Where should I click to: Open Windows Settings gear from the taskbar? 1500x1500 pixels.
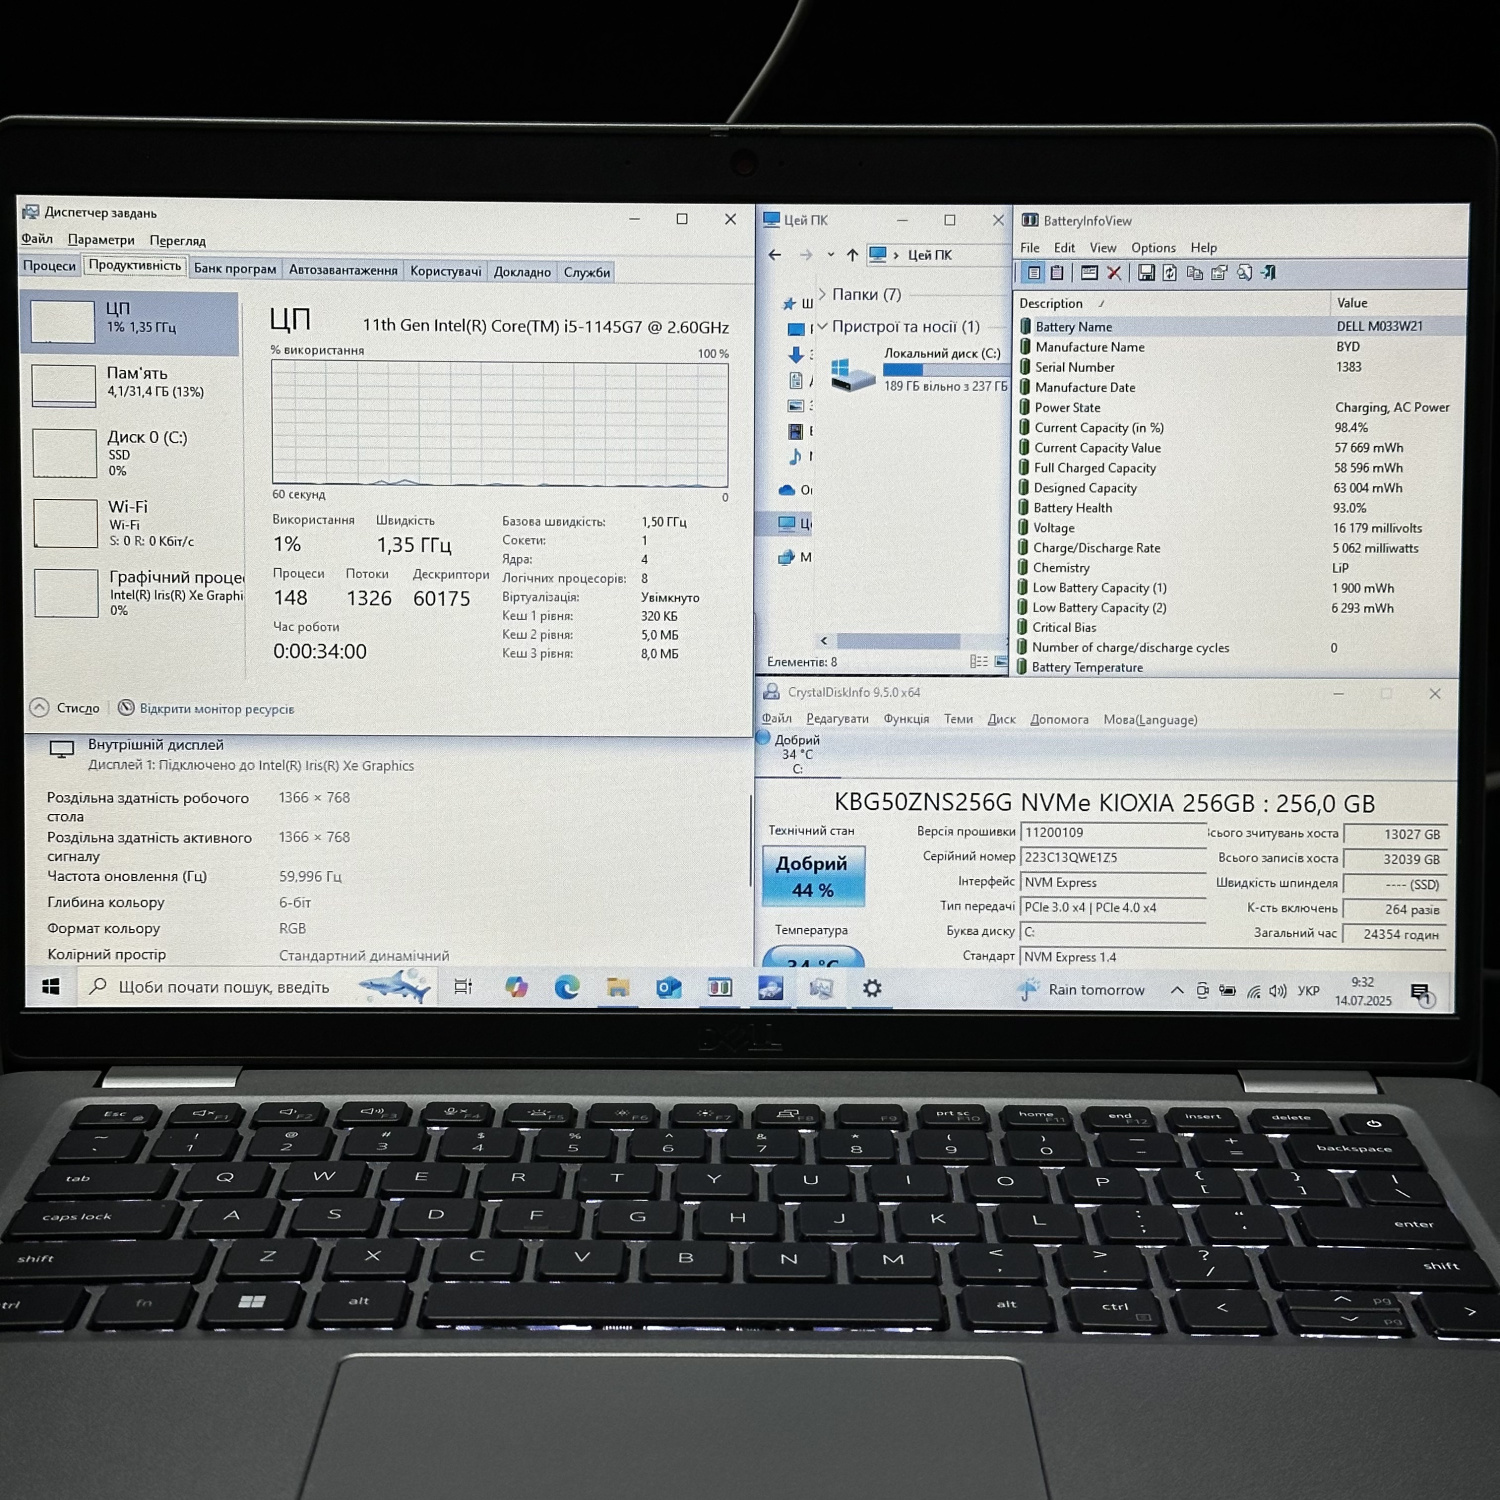874,988
